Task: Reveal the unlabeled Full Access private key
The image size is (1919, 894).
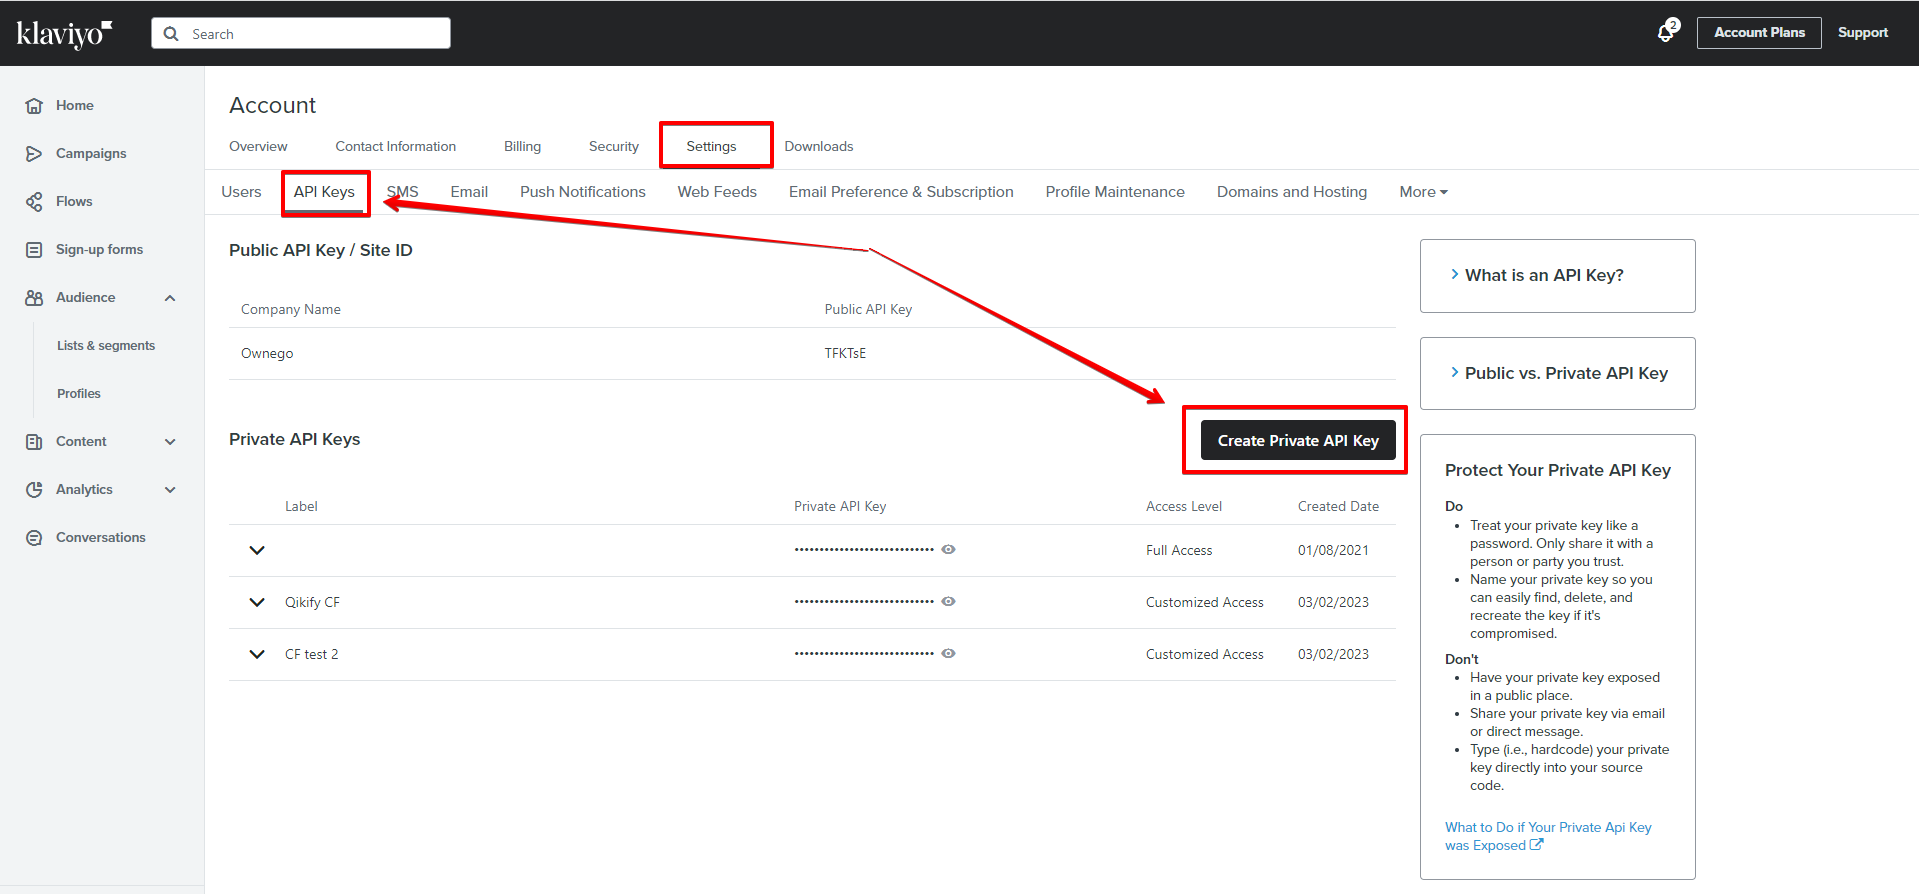Action: 948,549
